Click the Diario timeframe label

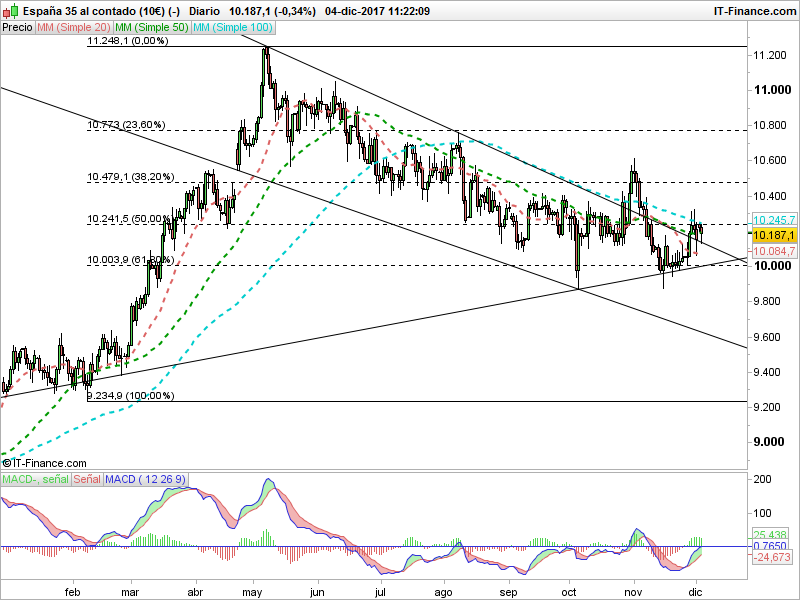click(x=204, y=11)
